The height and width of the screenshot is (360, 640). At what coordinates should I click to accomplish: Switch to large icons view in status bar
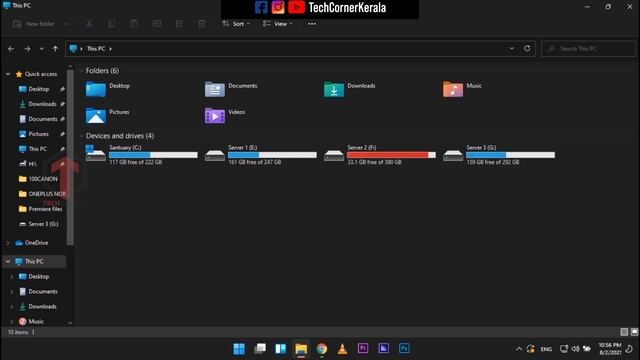(634, 332)
